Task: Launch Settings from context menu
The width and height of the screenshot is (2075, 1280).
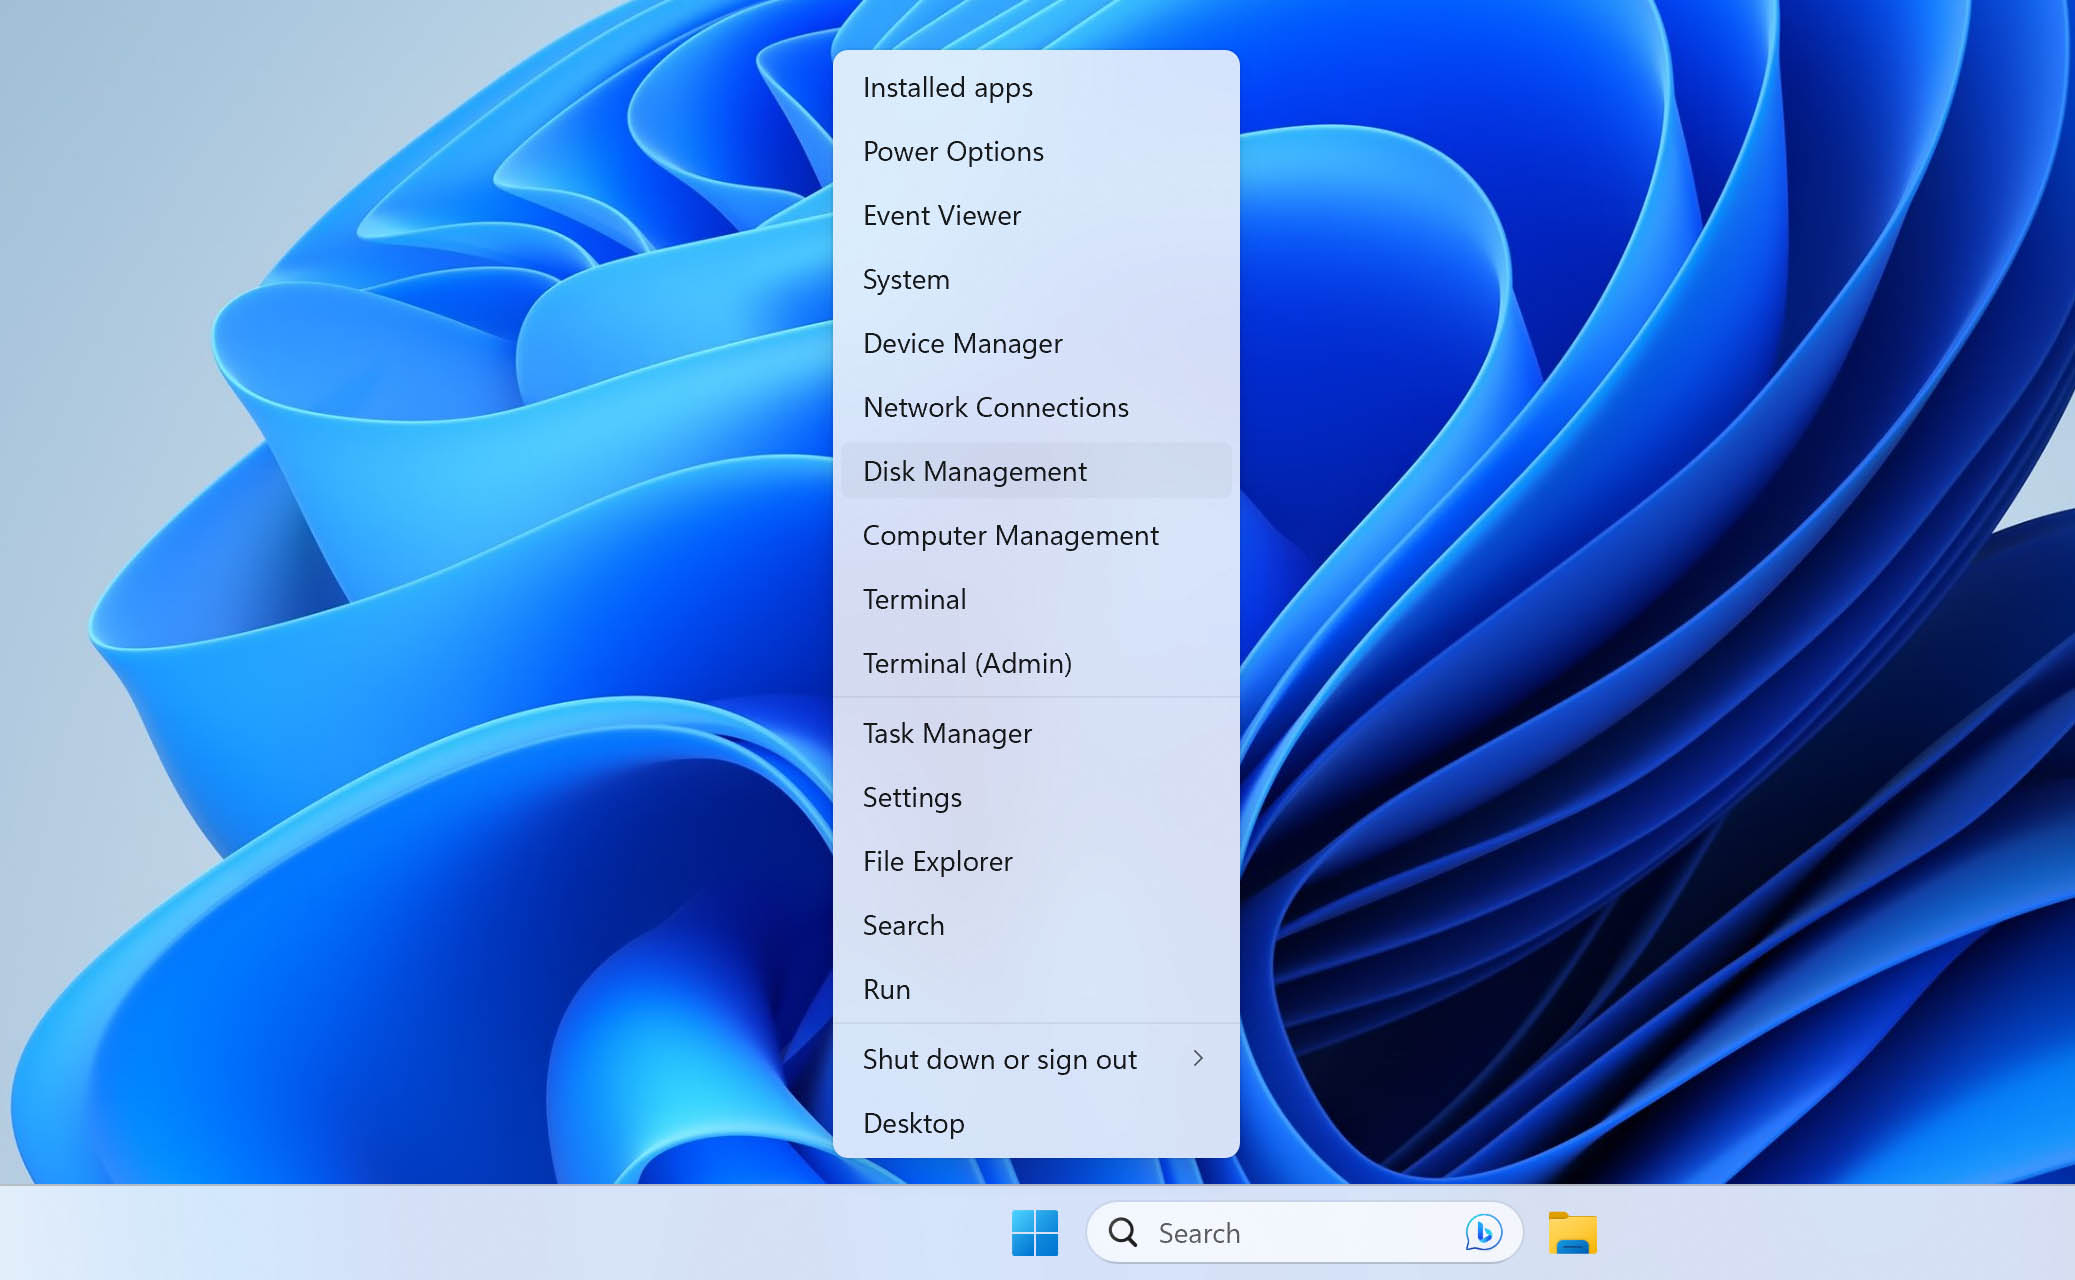Action: tap(912, 797)
